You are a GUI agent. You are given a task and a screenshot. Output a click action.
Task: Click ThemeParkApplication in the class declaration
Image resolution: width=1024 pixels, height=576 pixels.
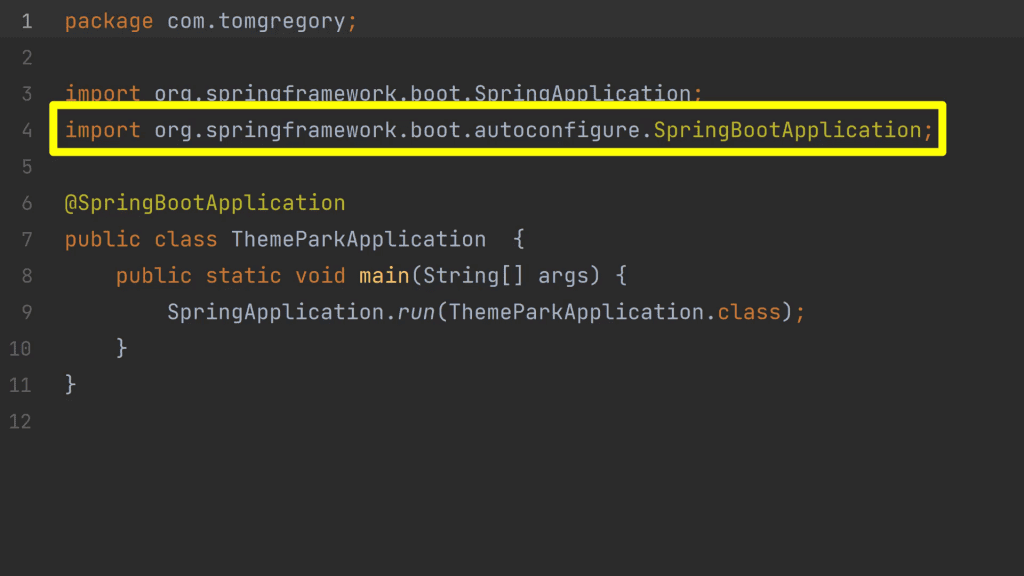click(358, 240)
